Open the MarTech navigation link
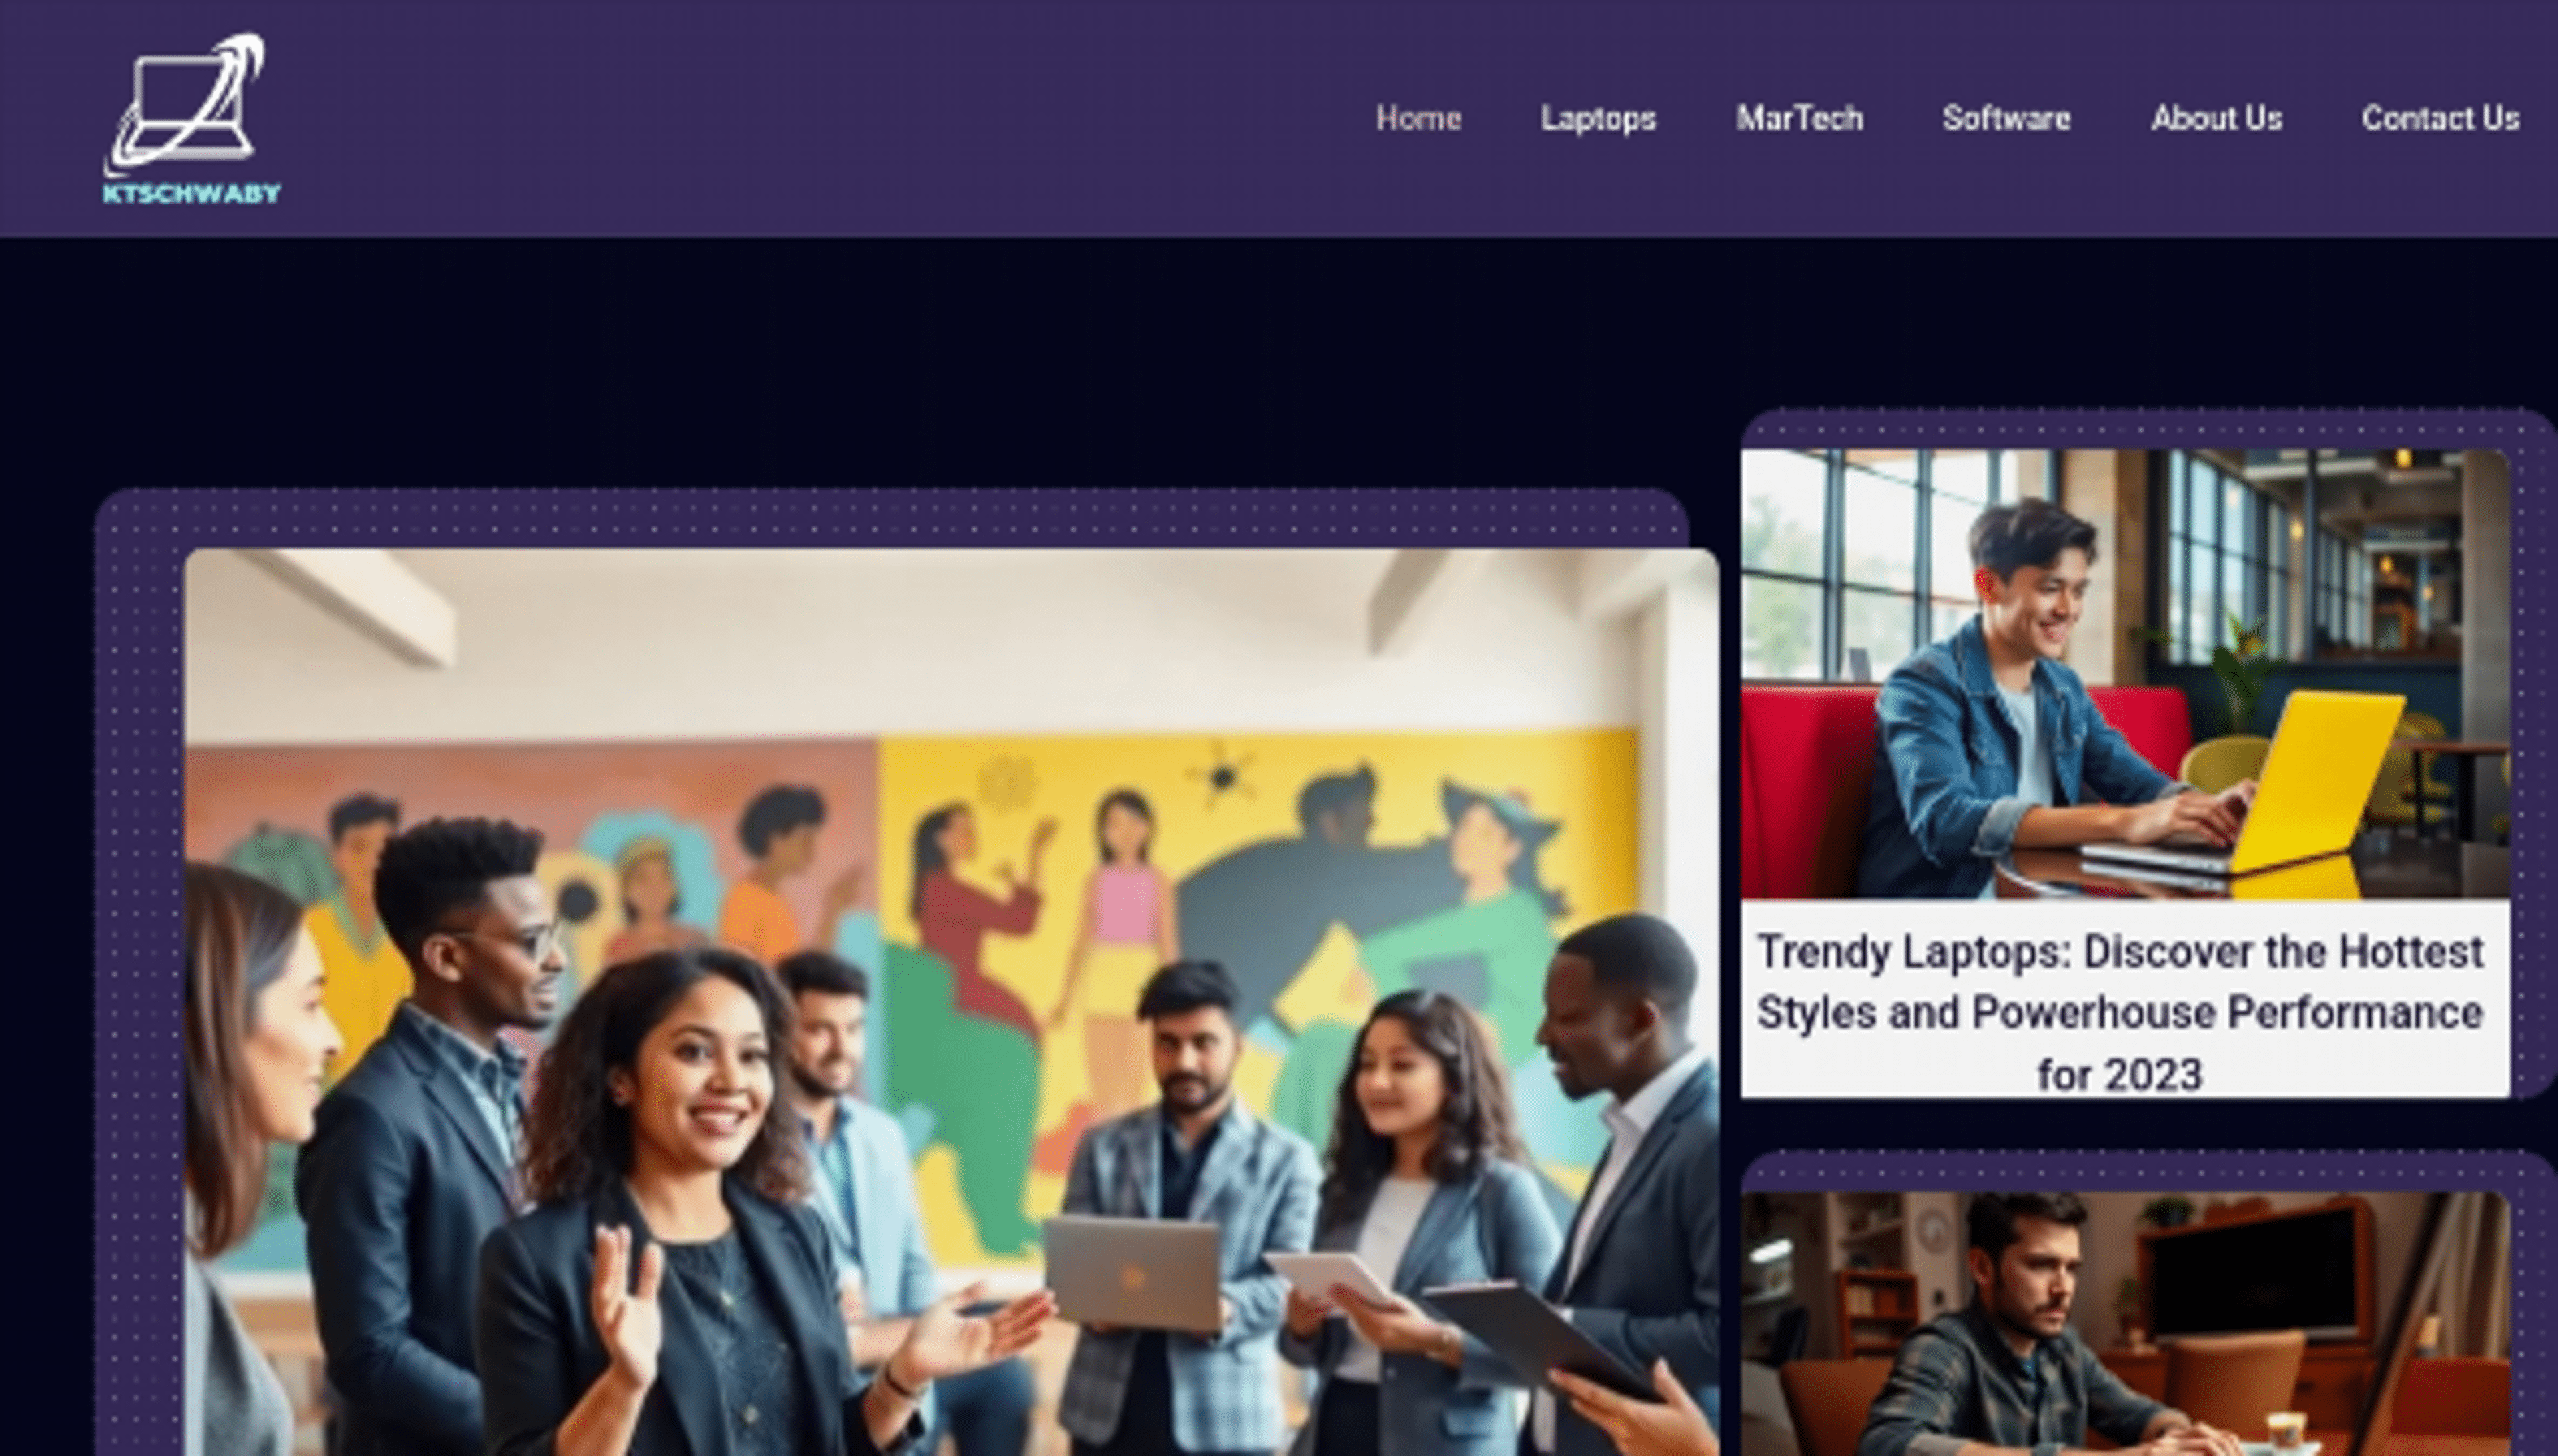Screen dimensions: 2558x1456 (1799, 118)
